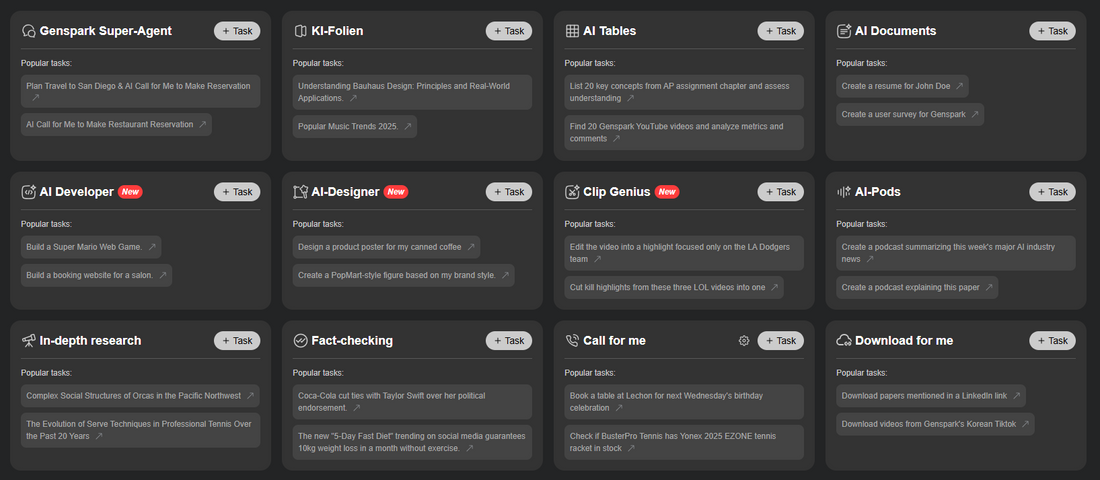Click the AI-Pods audio icon

coord(845,191)
